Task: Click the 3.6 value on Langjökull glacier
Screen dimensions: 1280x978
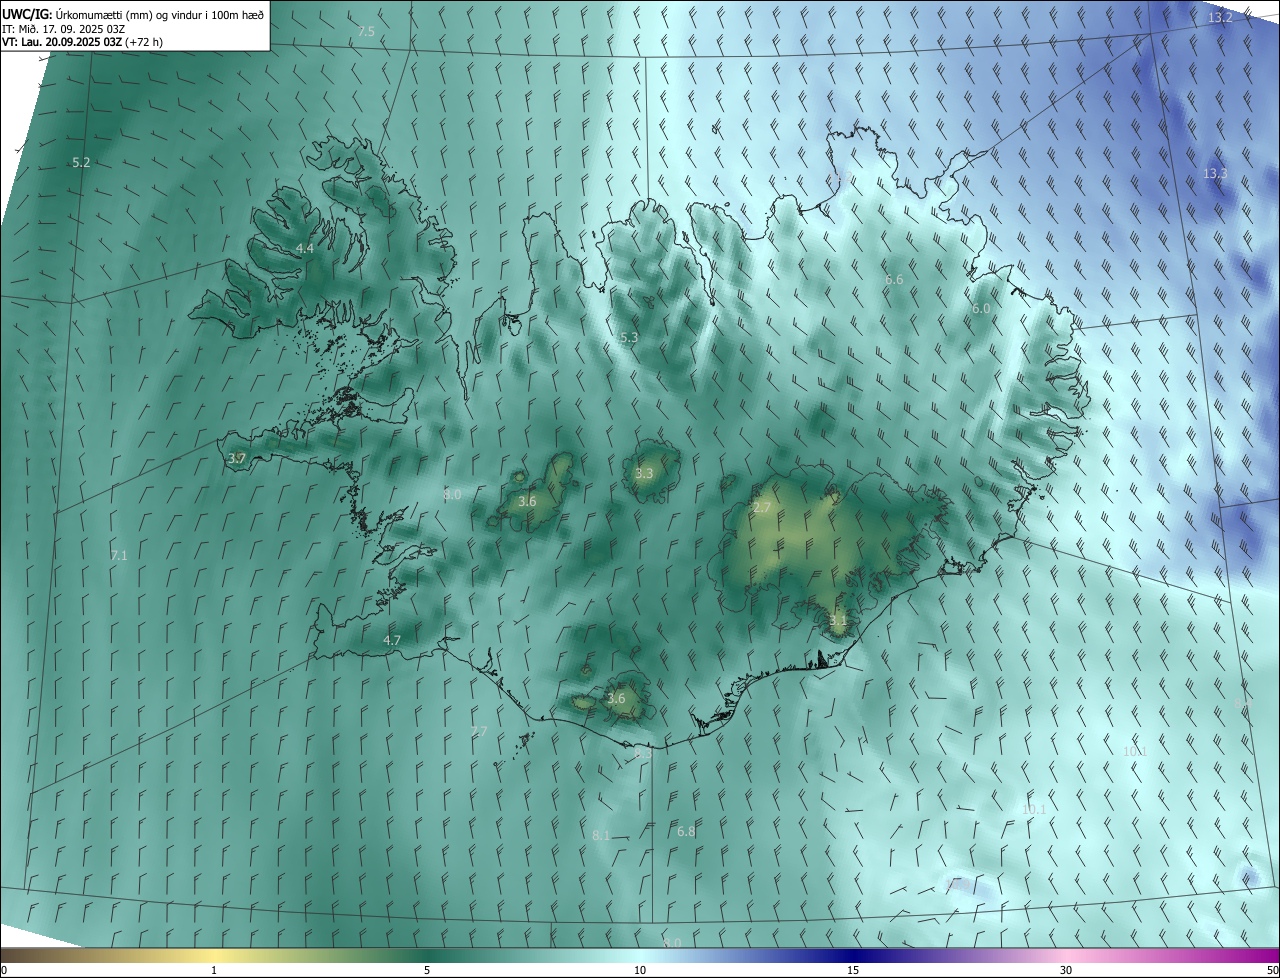Action: pos(527,501)
